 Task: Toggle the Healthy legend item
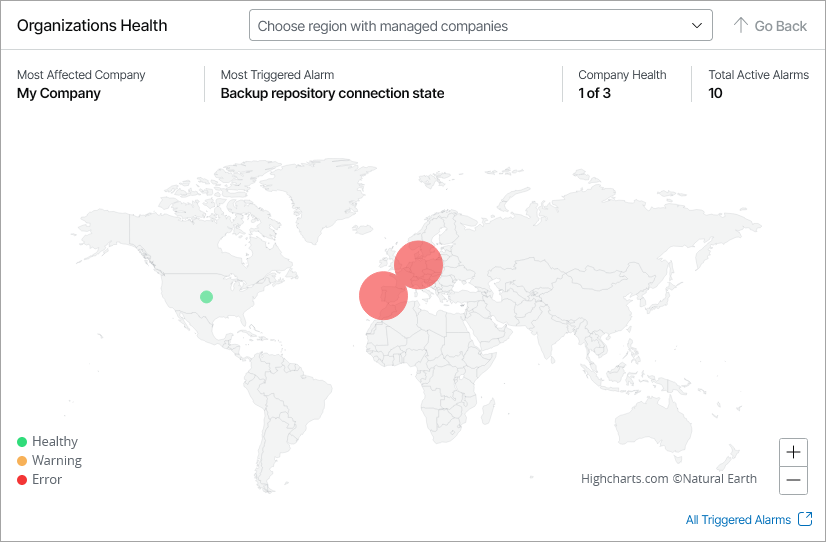point(54,442)
